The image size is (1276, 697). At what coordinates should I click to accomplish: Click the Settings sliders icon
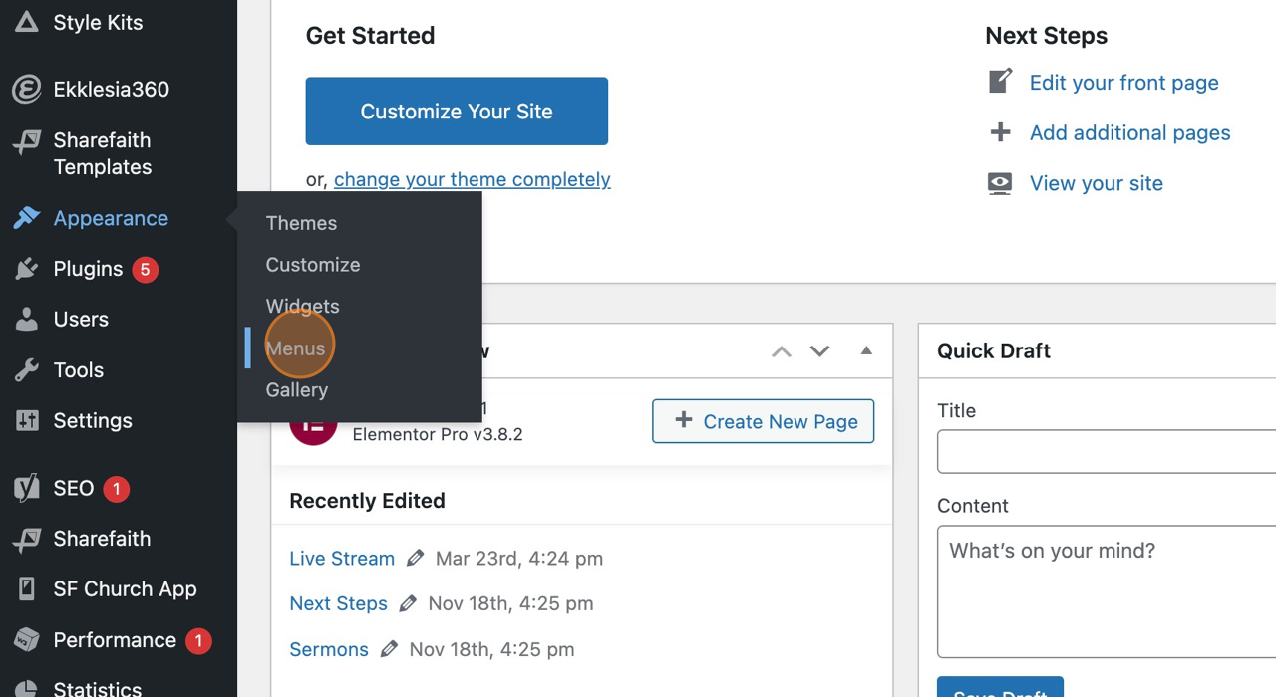[x=27, y=420]
